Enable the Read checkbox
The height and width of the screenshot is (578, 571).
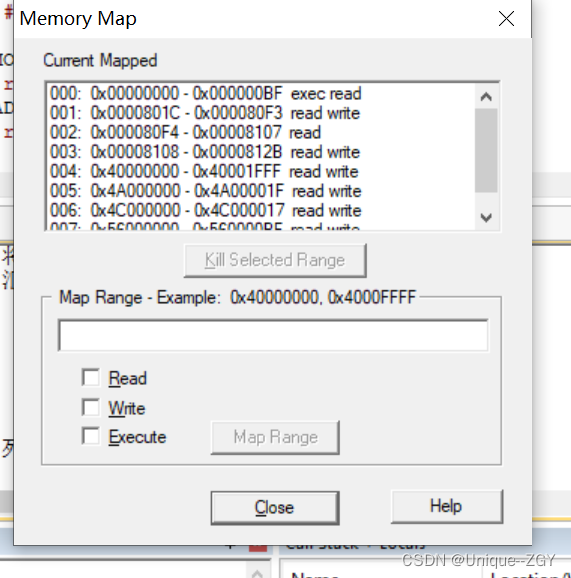click(91, 378)
